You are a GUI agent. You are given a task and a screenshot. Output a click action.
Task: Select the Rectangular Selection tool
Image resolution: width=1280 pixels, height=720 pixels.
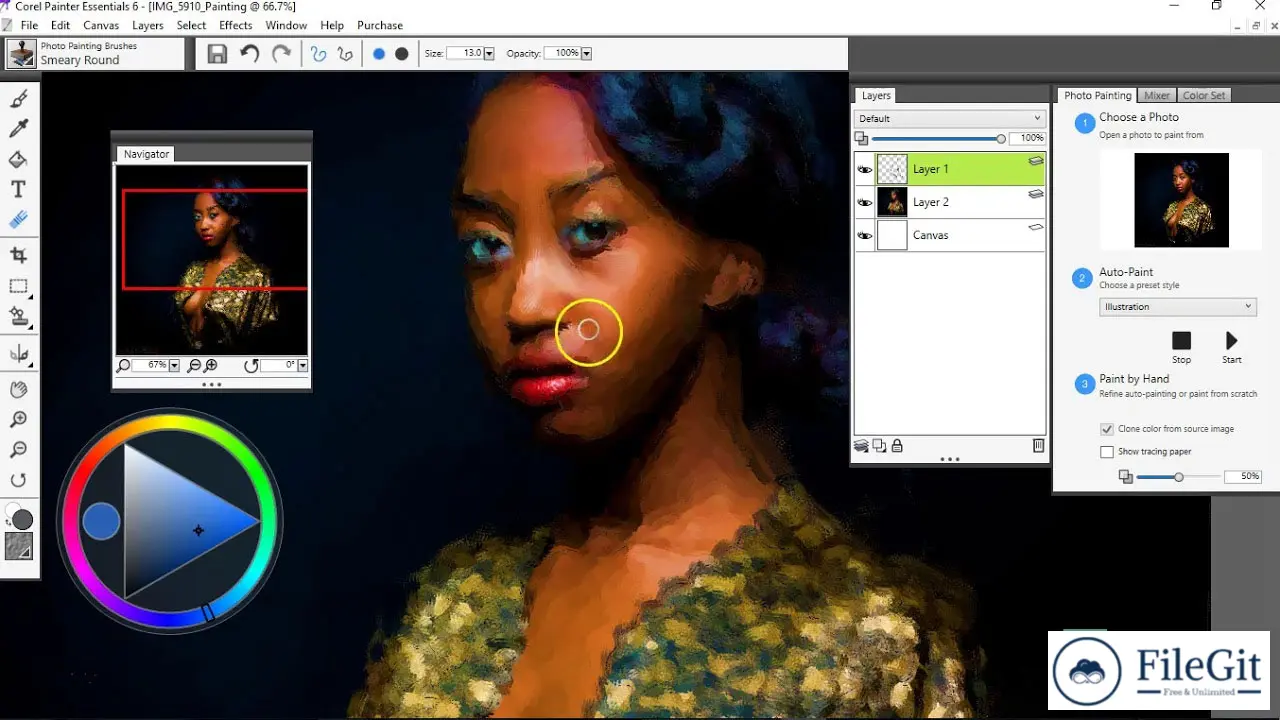coord(18,286)
